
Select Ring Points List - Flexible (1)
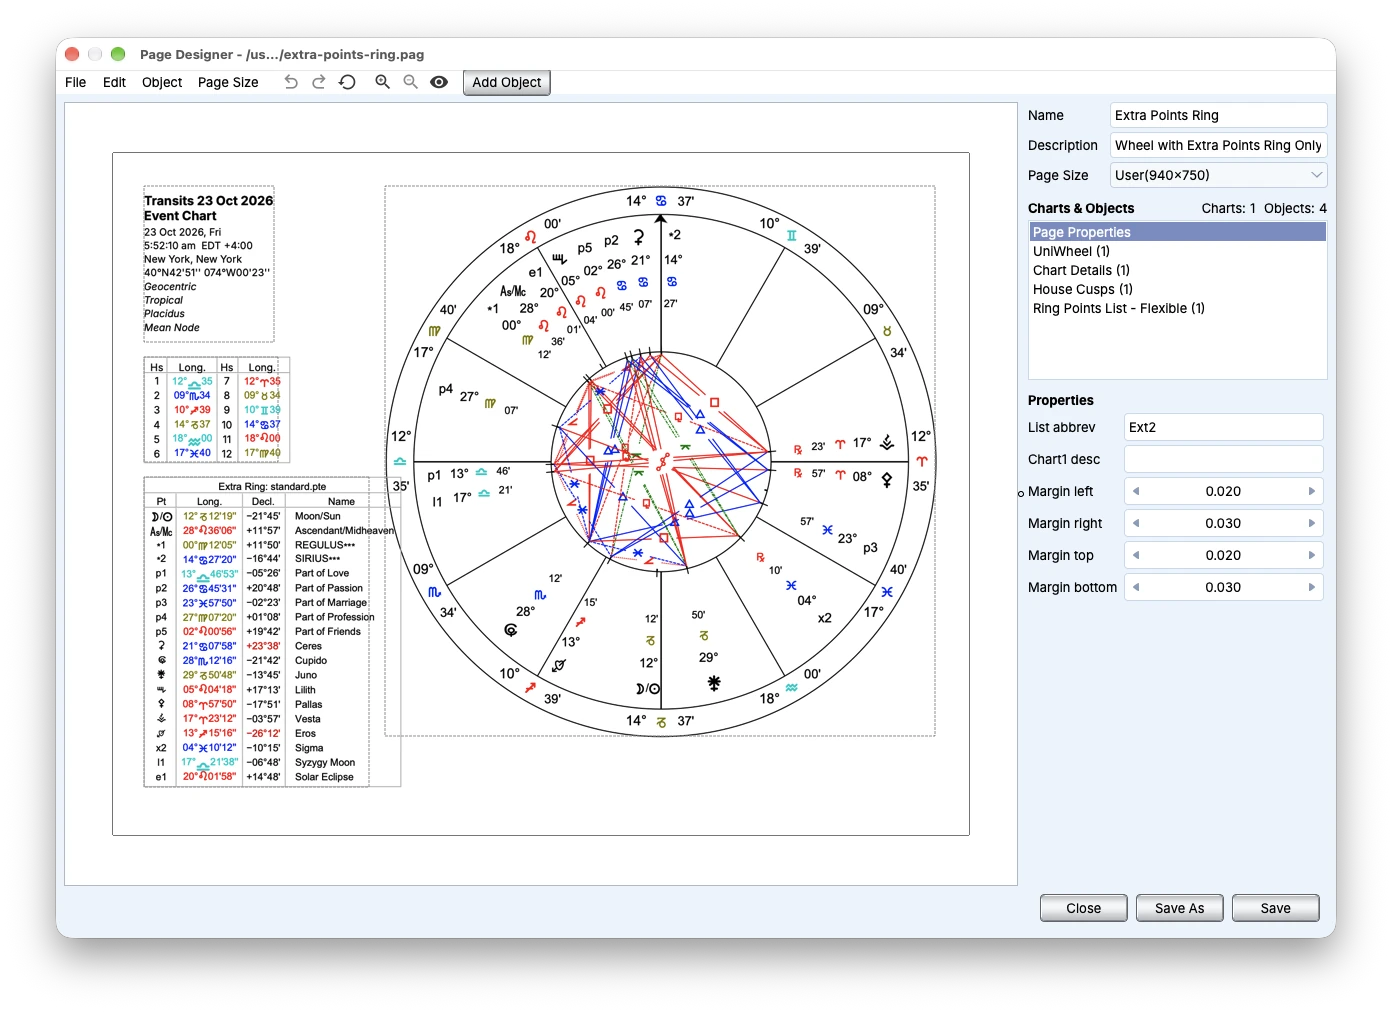(1177, 308)
